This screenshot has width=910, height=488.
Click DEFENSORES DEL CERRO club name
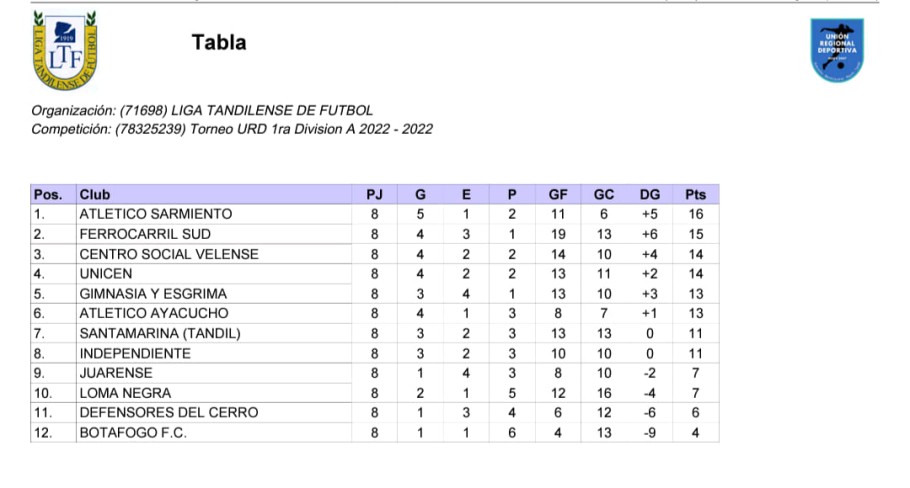[169, 413]
